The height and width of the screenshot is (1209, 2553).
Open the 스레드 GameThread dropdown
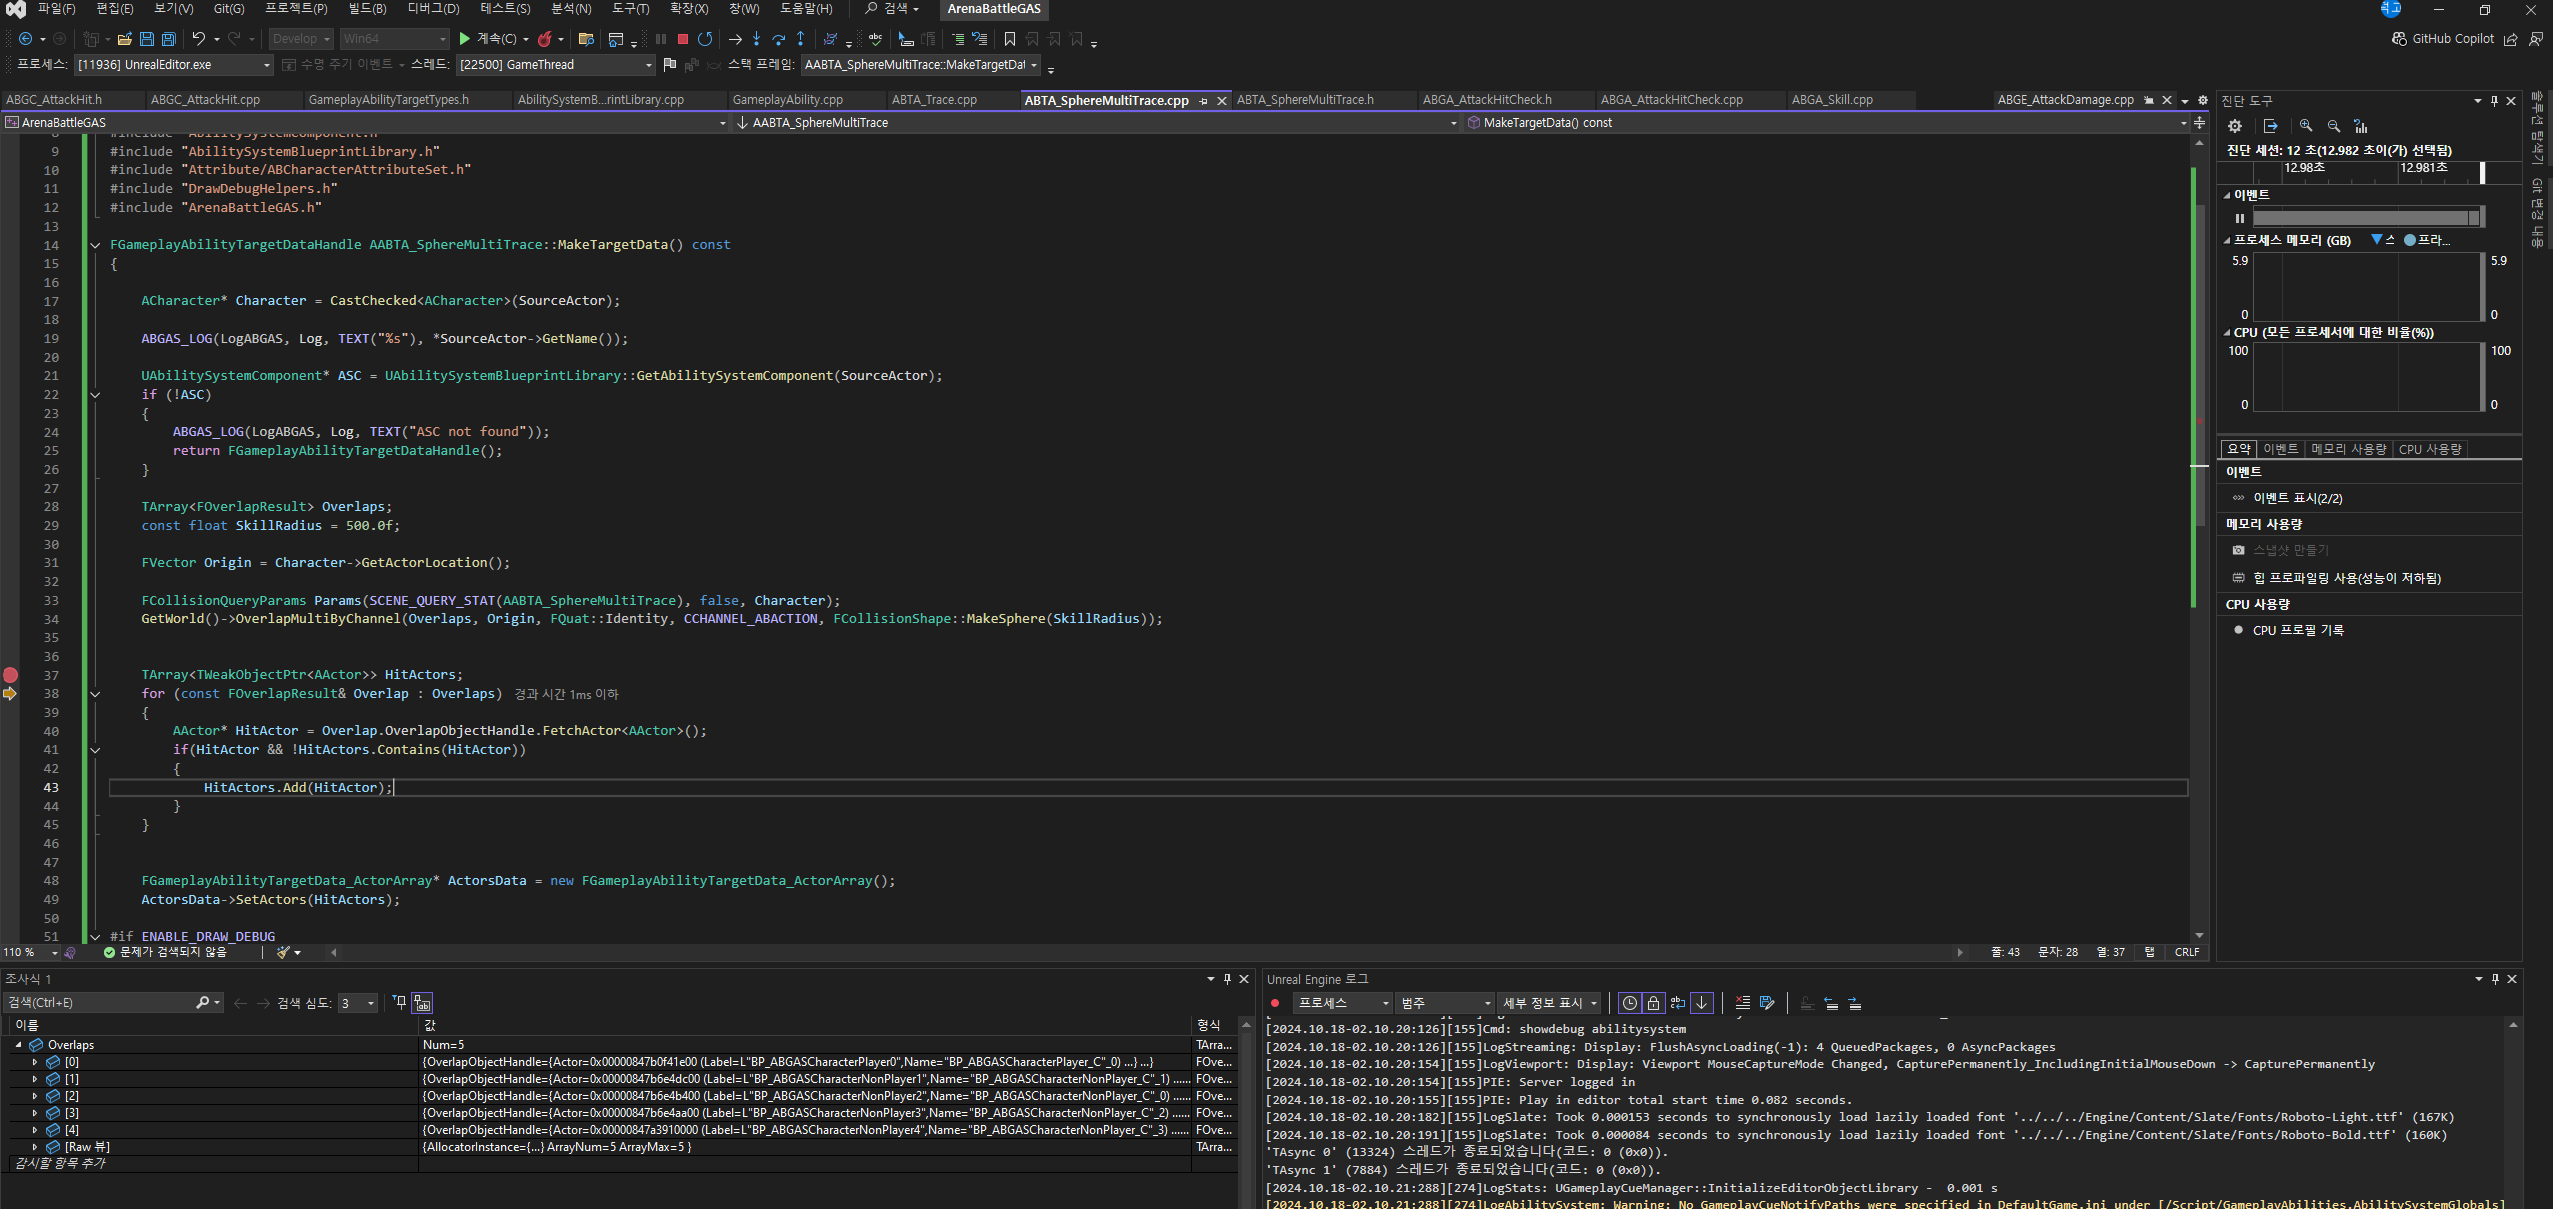(555, 65)
